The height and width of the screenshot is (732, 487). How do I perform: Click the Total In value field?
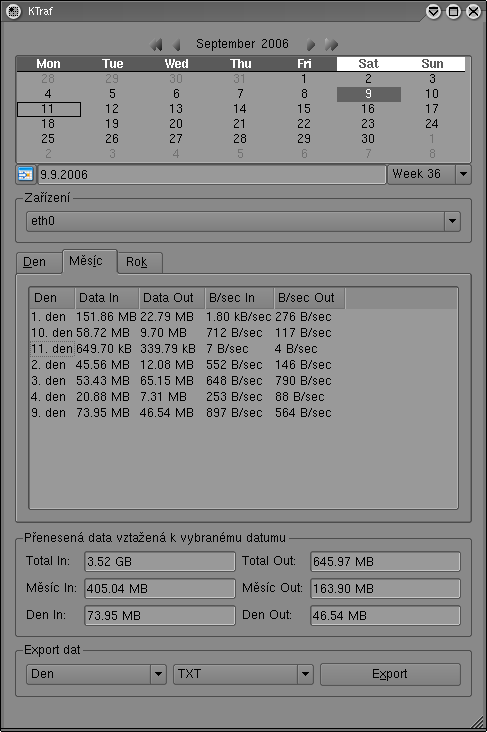tap(160, 562)
